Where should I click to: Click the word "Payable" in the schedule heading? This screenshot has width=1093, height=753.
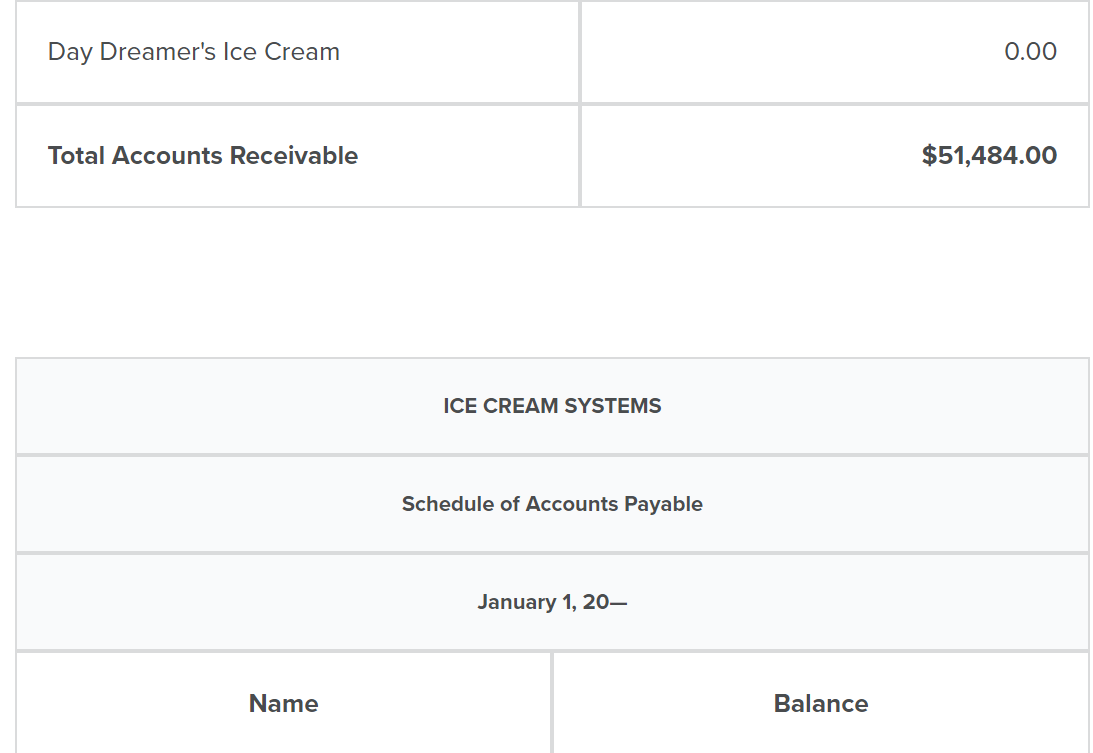coord(663,504)
